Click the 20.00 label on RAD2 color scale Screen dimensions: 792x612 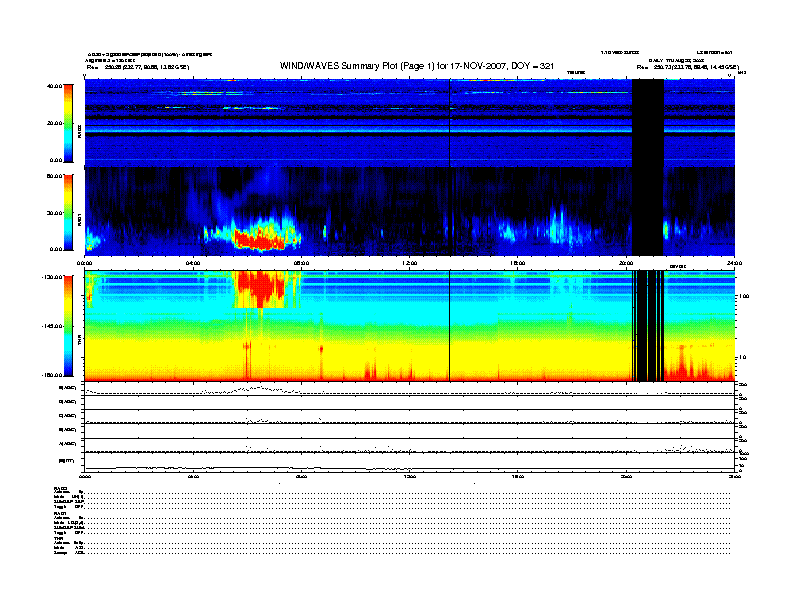[55, 123]
